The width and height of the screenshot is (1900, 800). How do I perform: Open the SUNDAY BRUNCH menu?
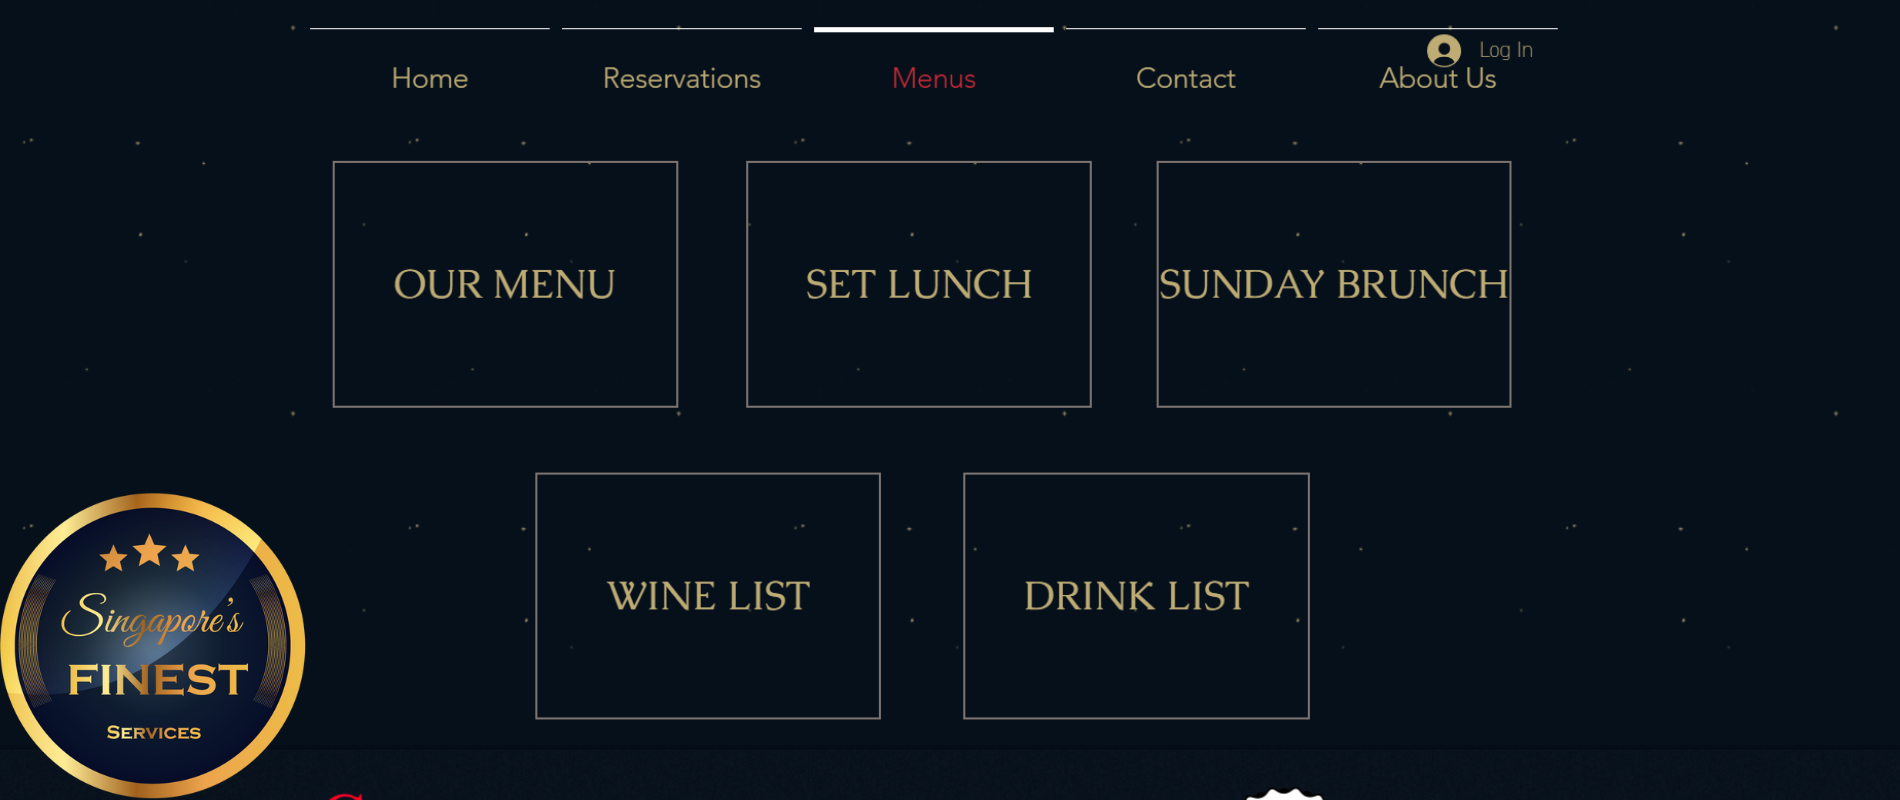[x=1333, y=284]
